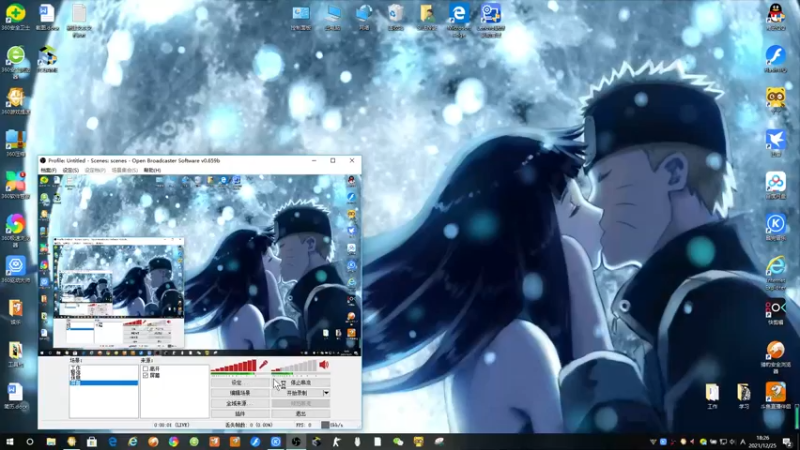Image resolution: width=800 pixels, height=450 pixels.
Task: Click the OBS icon on the taskbar
Action: [x=296, y=442]
